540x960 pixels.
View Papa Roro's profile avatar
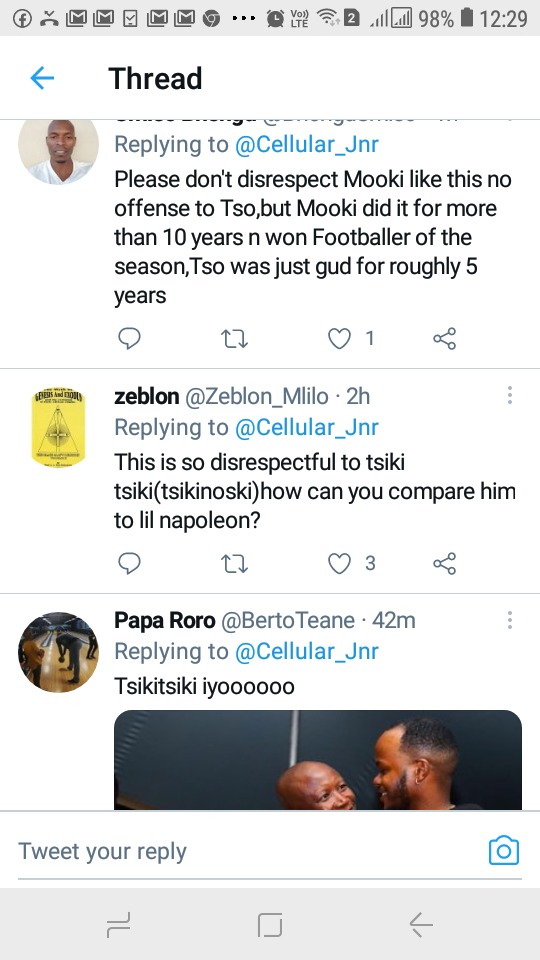tap(58, 652)
